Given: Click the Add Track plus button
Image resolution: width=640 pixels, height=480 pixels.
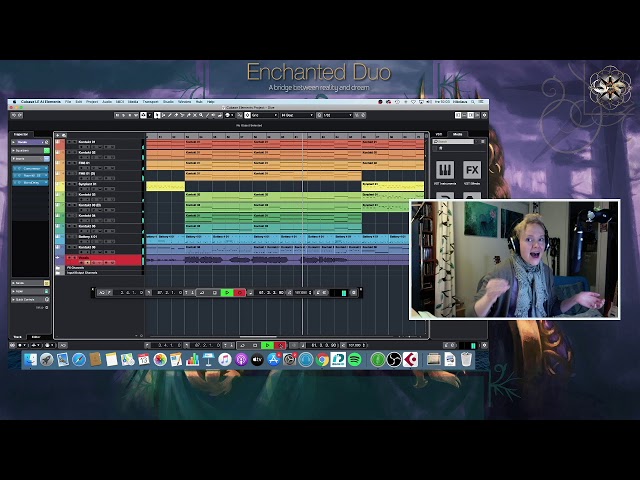Looking at the screenshot, I should click(58, 134).
